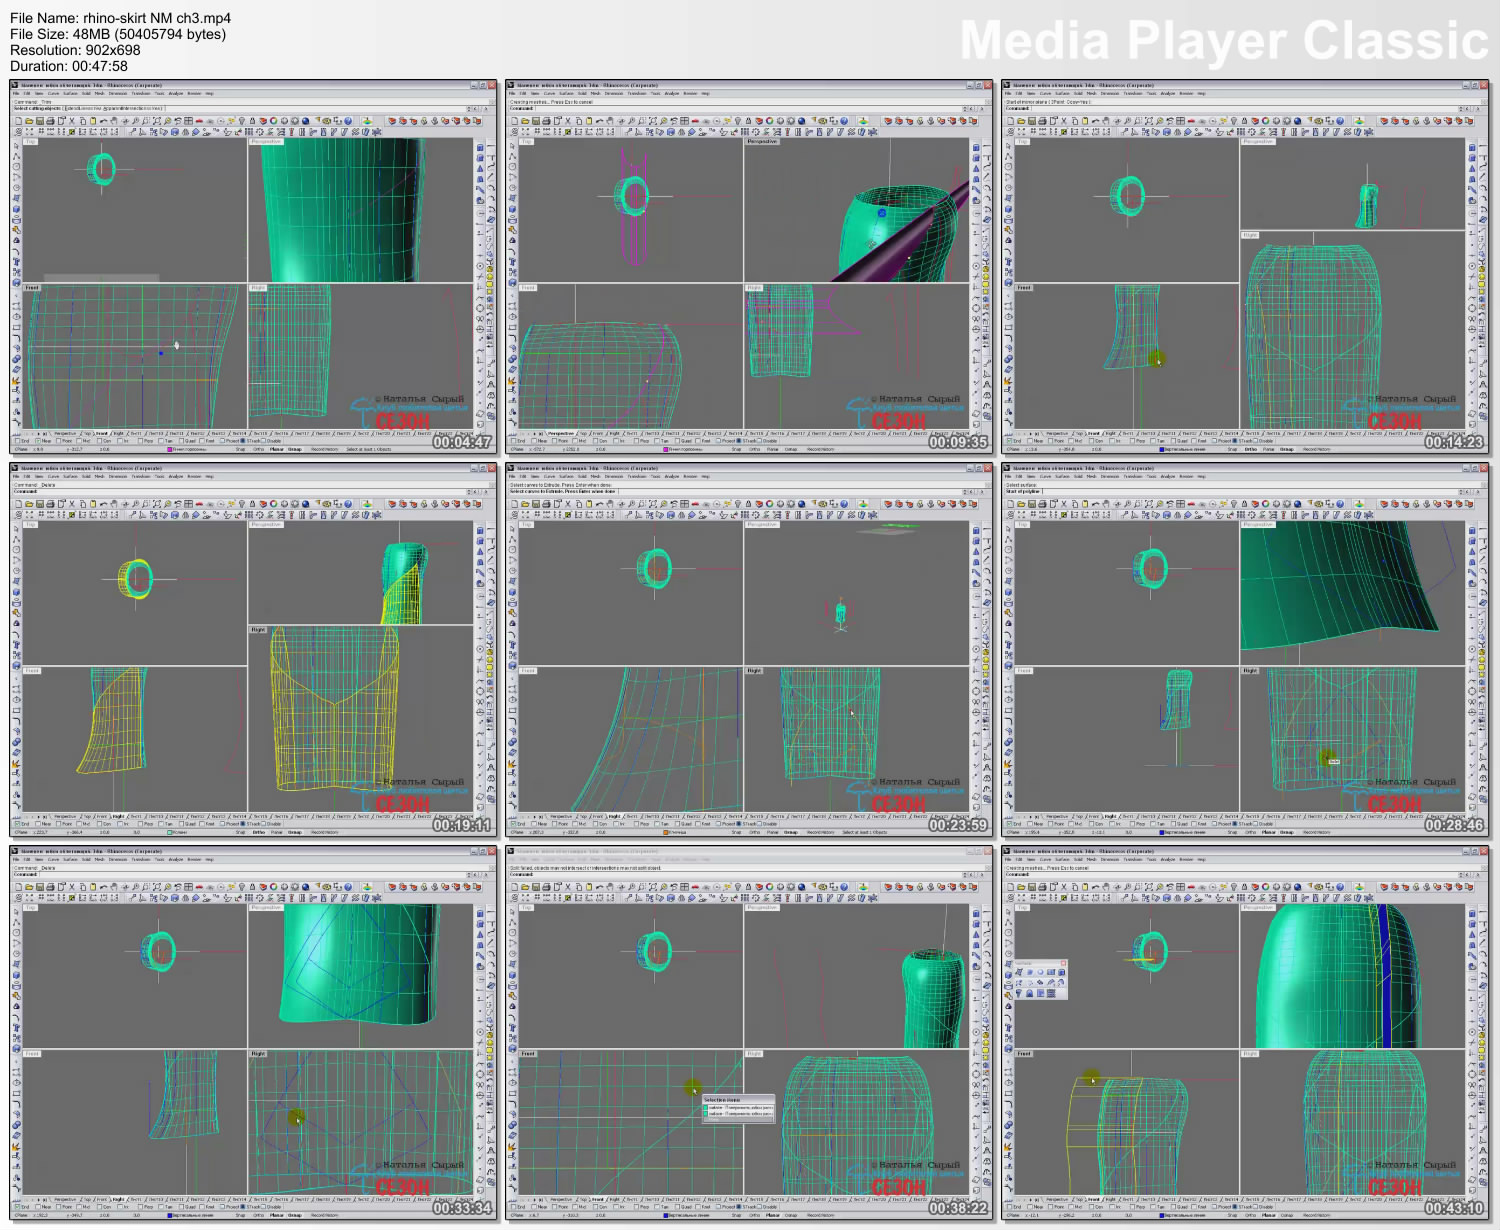Viewport: 1500px width, 1230px height.
Task: Click the Cut scissors icon in the 00:09:35 frame
Action: pos(567,121)
